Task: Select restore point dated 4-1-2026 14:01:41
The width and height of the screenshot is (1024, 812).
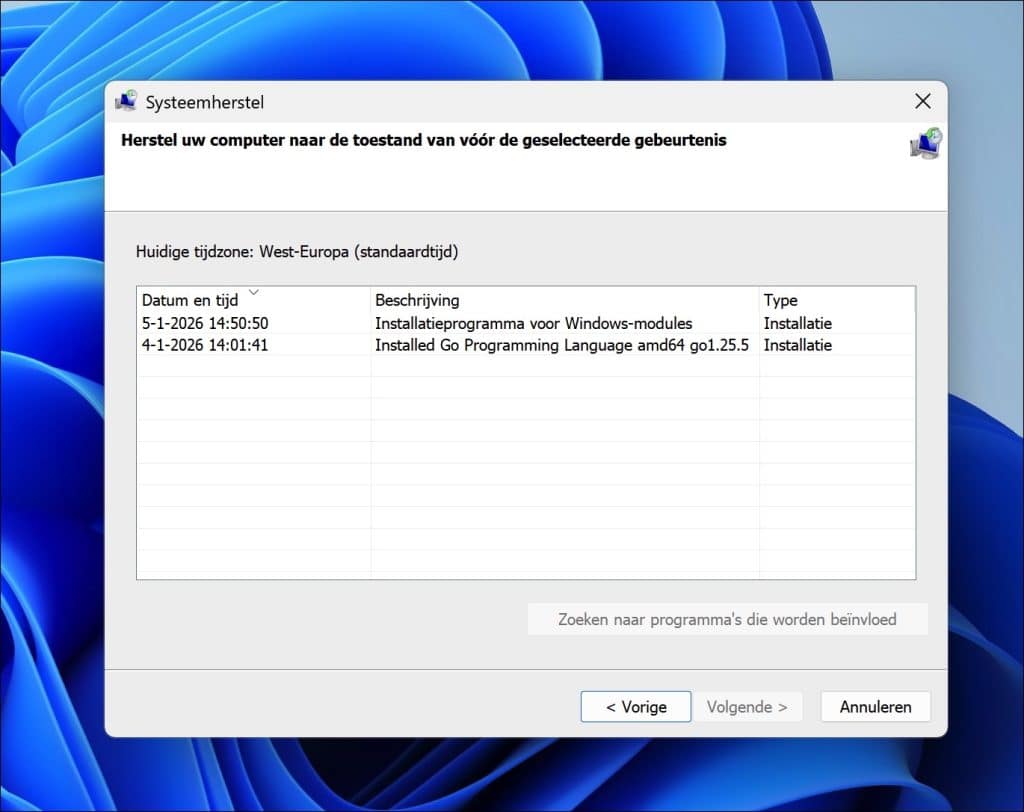Action: tap(205, 345)
